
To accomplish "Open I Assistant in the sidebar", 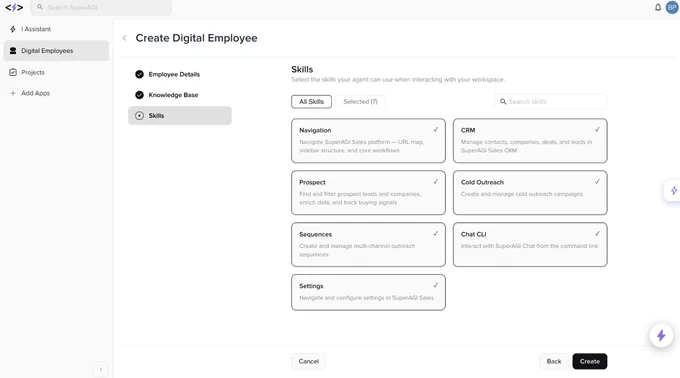I will click(56, 29).
